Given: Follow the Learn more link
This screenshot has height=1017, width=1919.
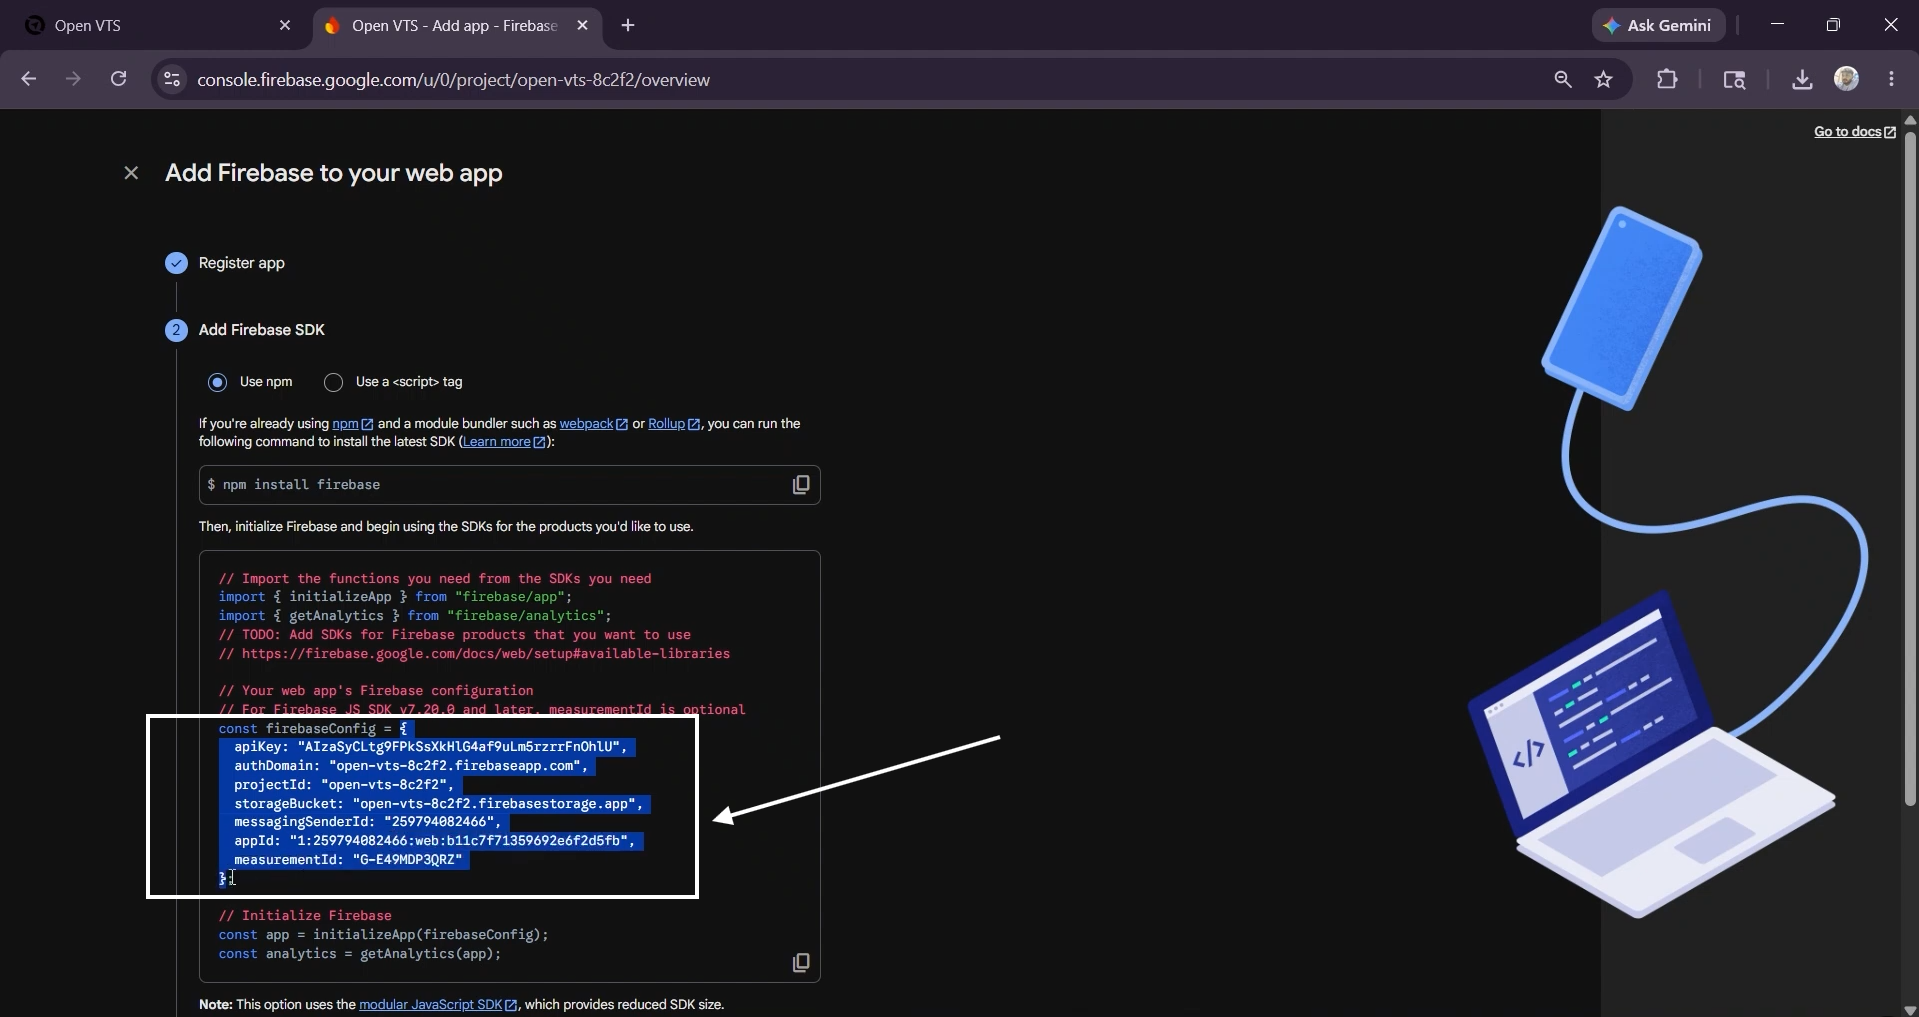Looking at the screenshot, I should point(504,442).
